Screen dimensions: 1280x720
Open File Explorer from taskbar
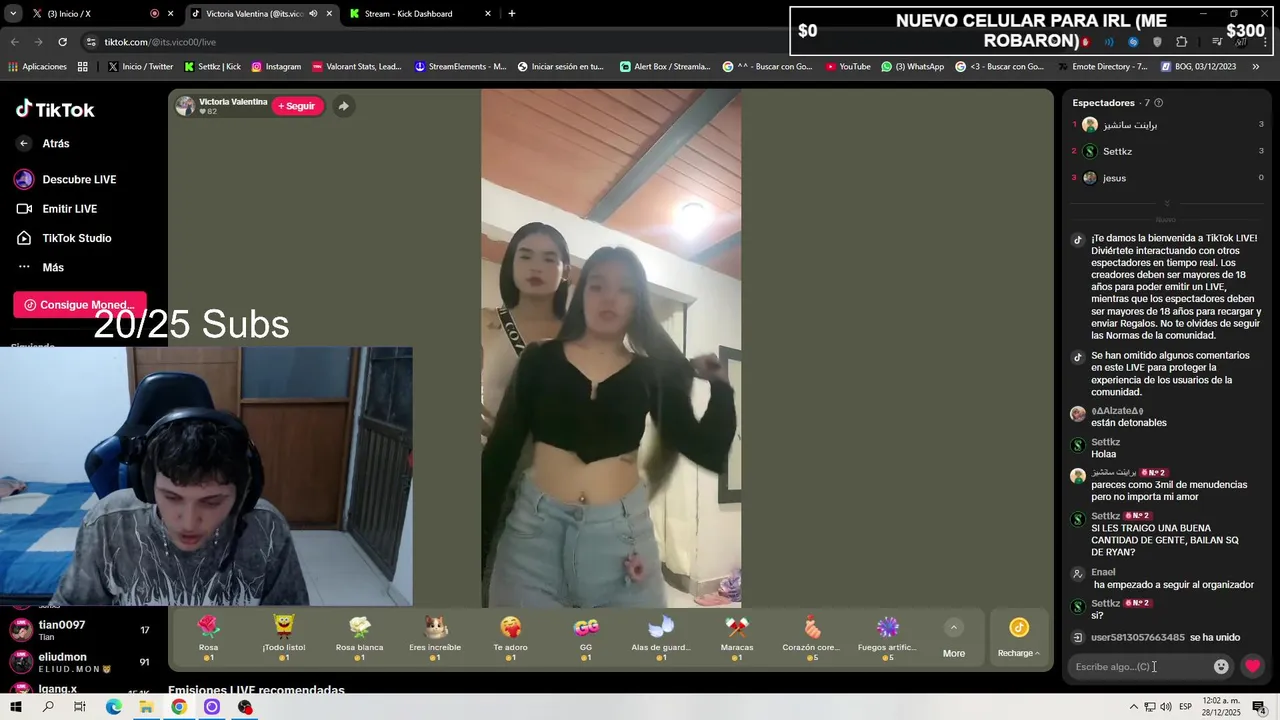(x=146, y=707)
